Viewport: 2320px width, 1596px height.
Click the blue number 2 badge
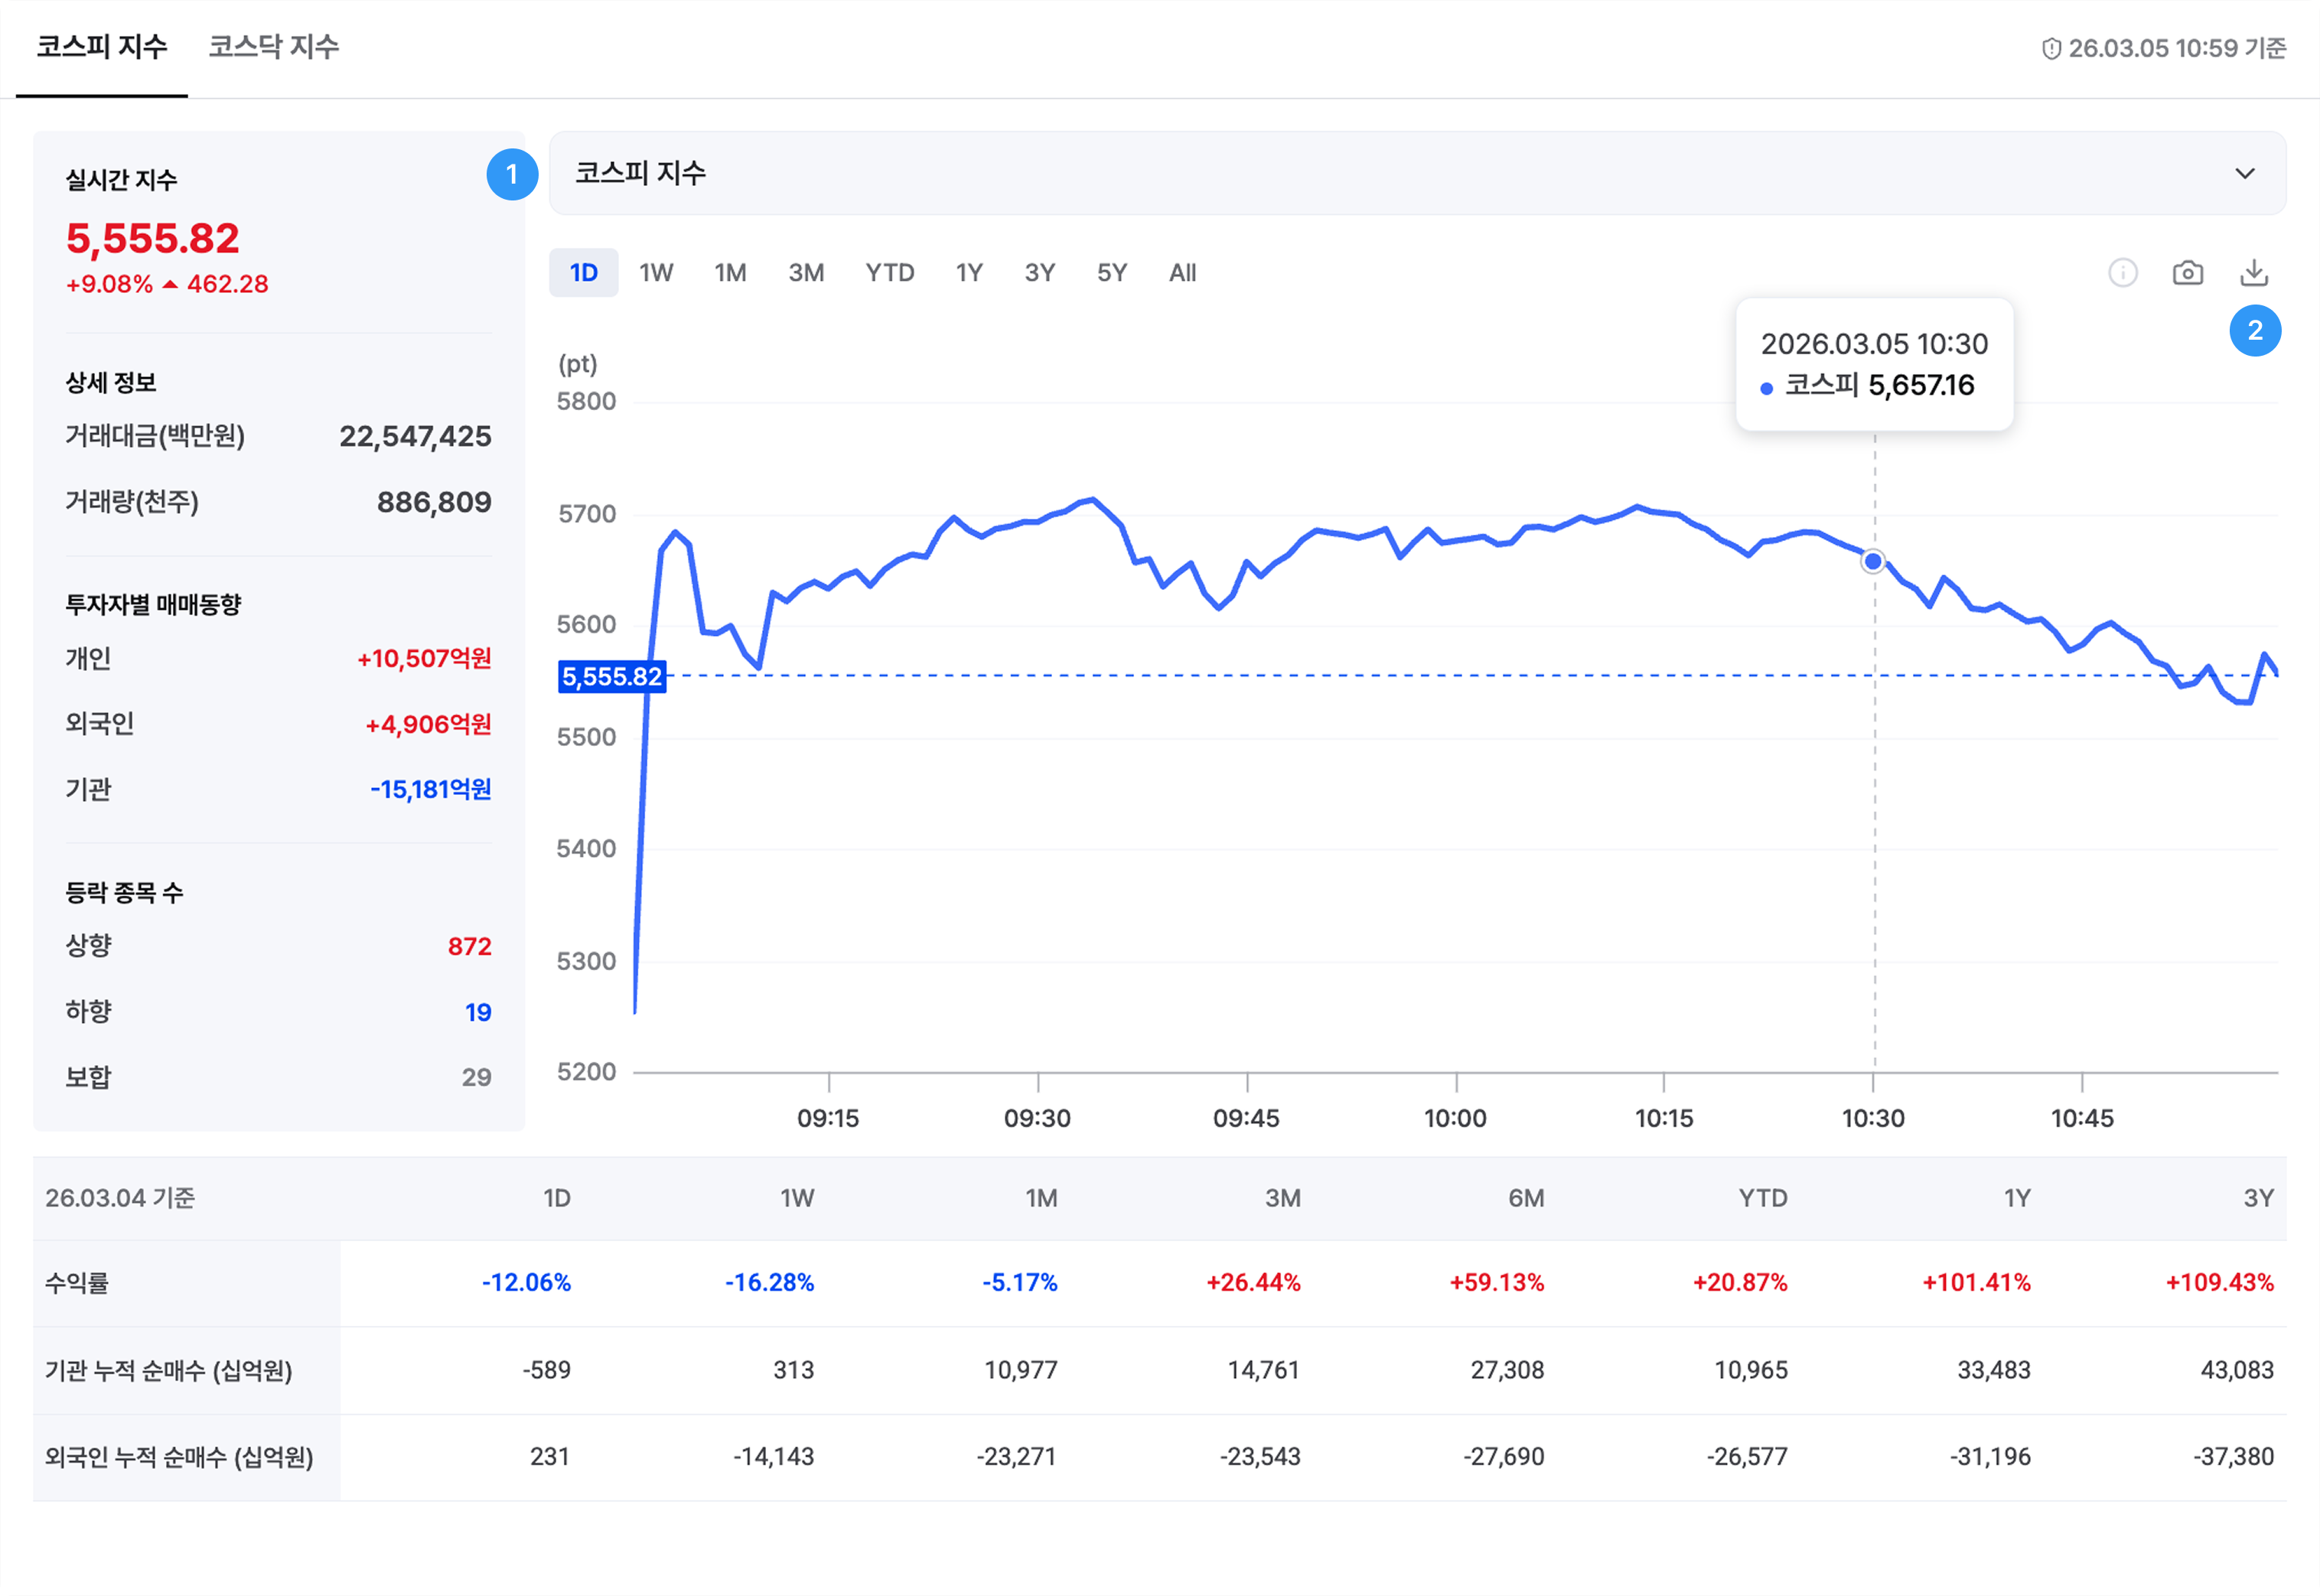click(2255, 331)
